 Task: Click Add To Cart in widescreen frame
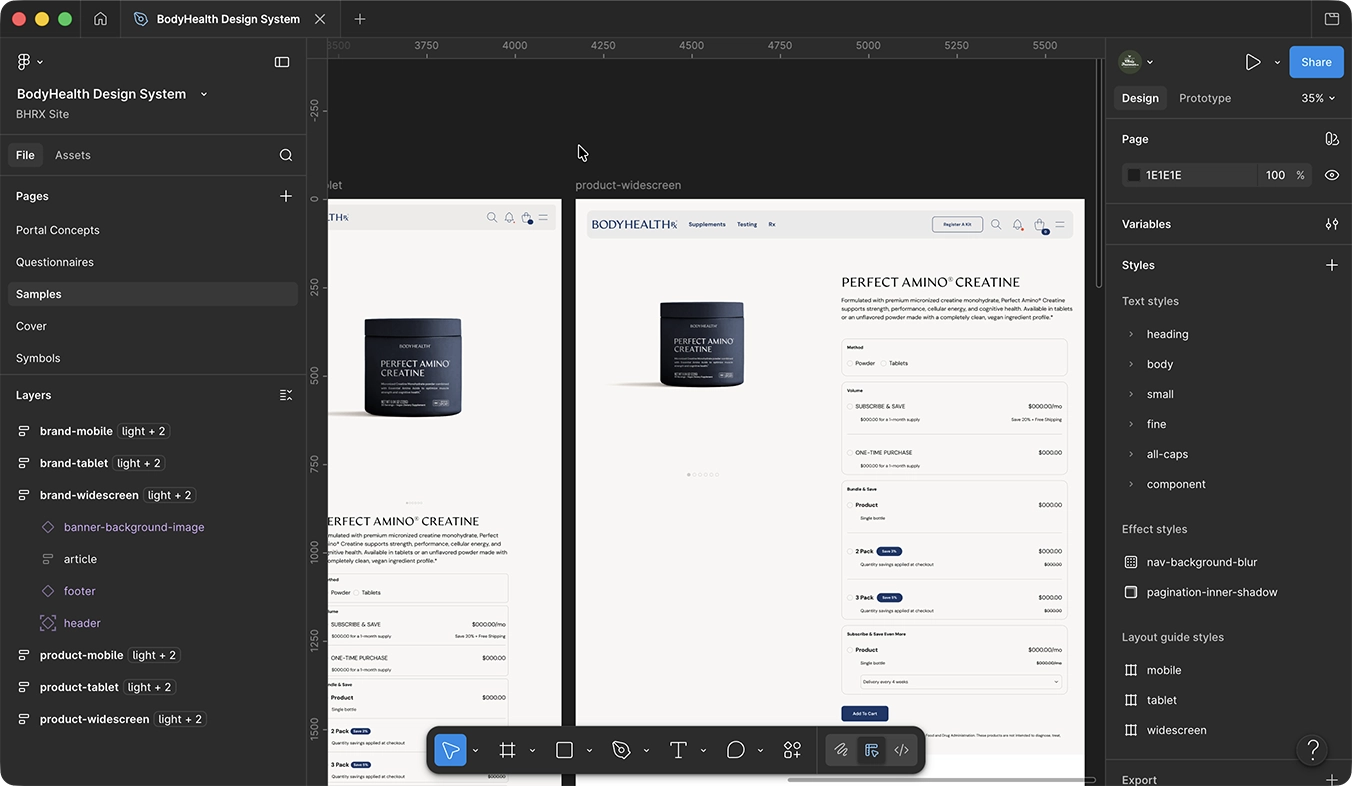point(865,713)
